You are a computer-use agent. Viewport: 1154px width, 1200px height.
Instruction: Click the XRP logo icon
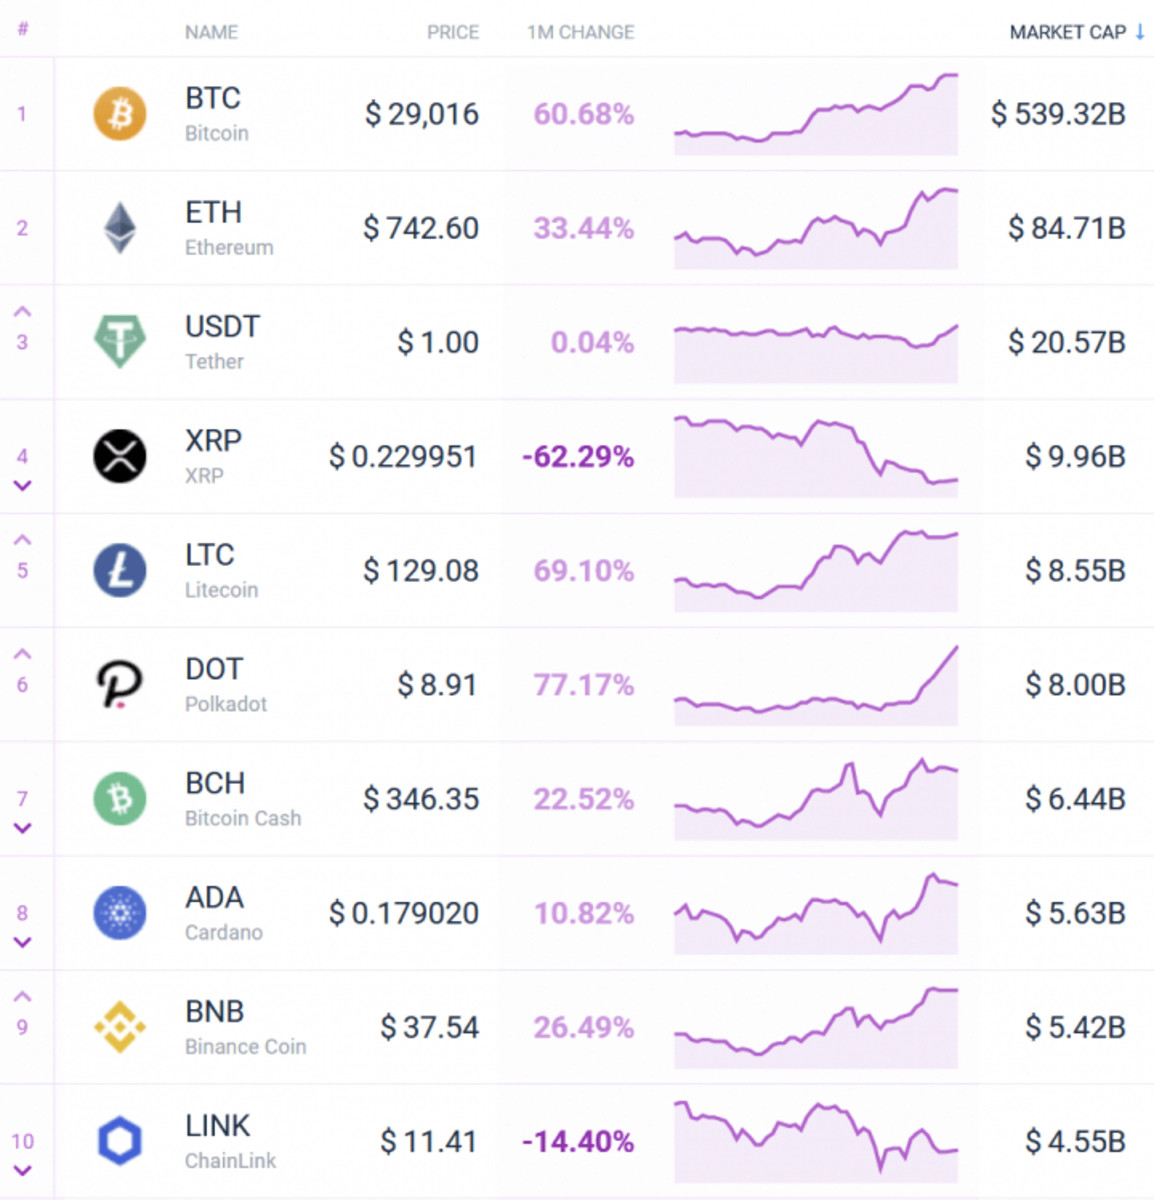(x=119, y=456)
